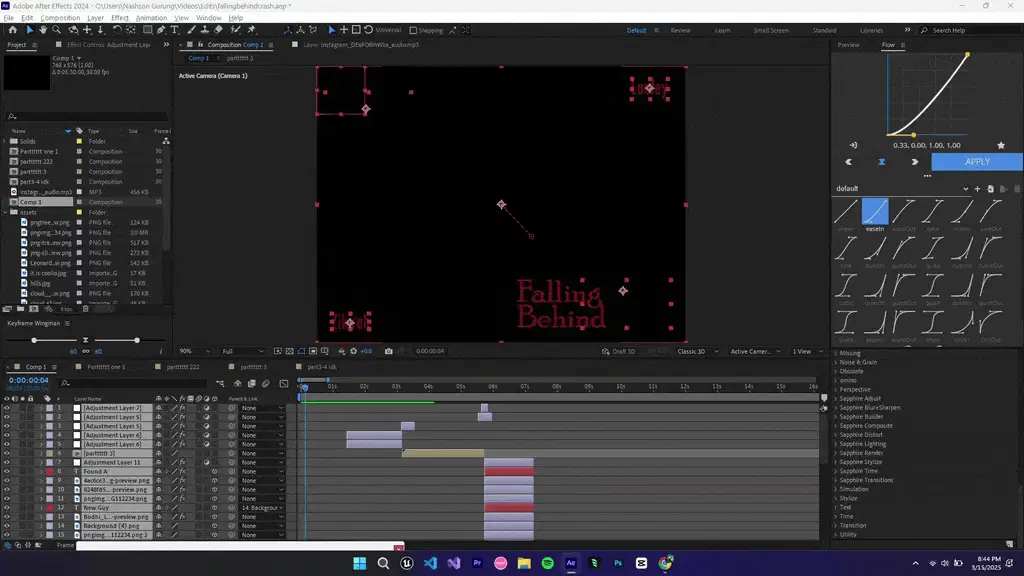Screen dimensions: 1024x576
Task: Open the Parent dropdown for New Guy layer
Action: [x=263, y=507]
